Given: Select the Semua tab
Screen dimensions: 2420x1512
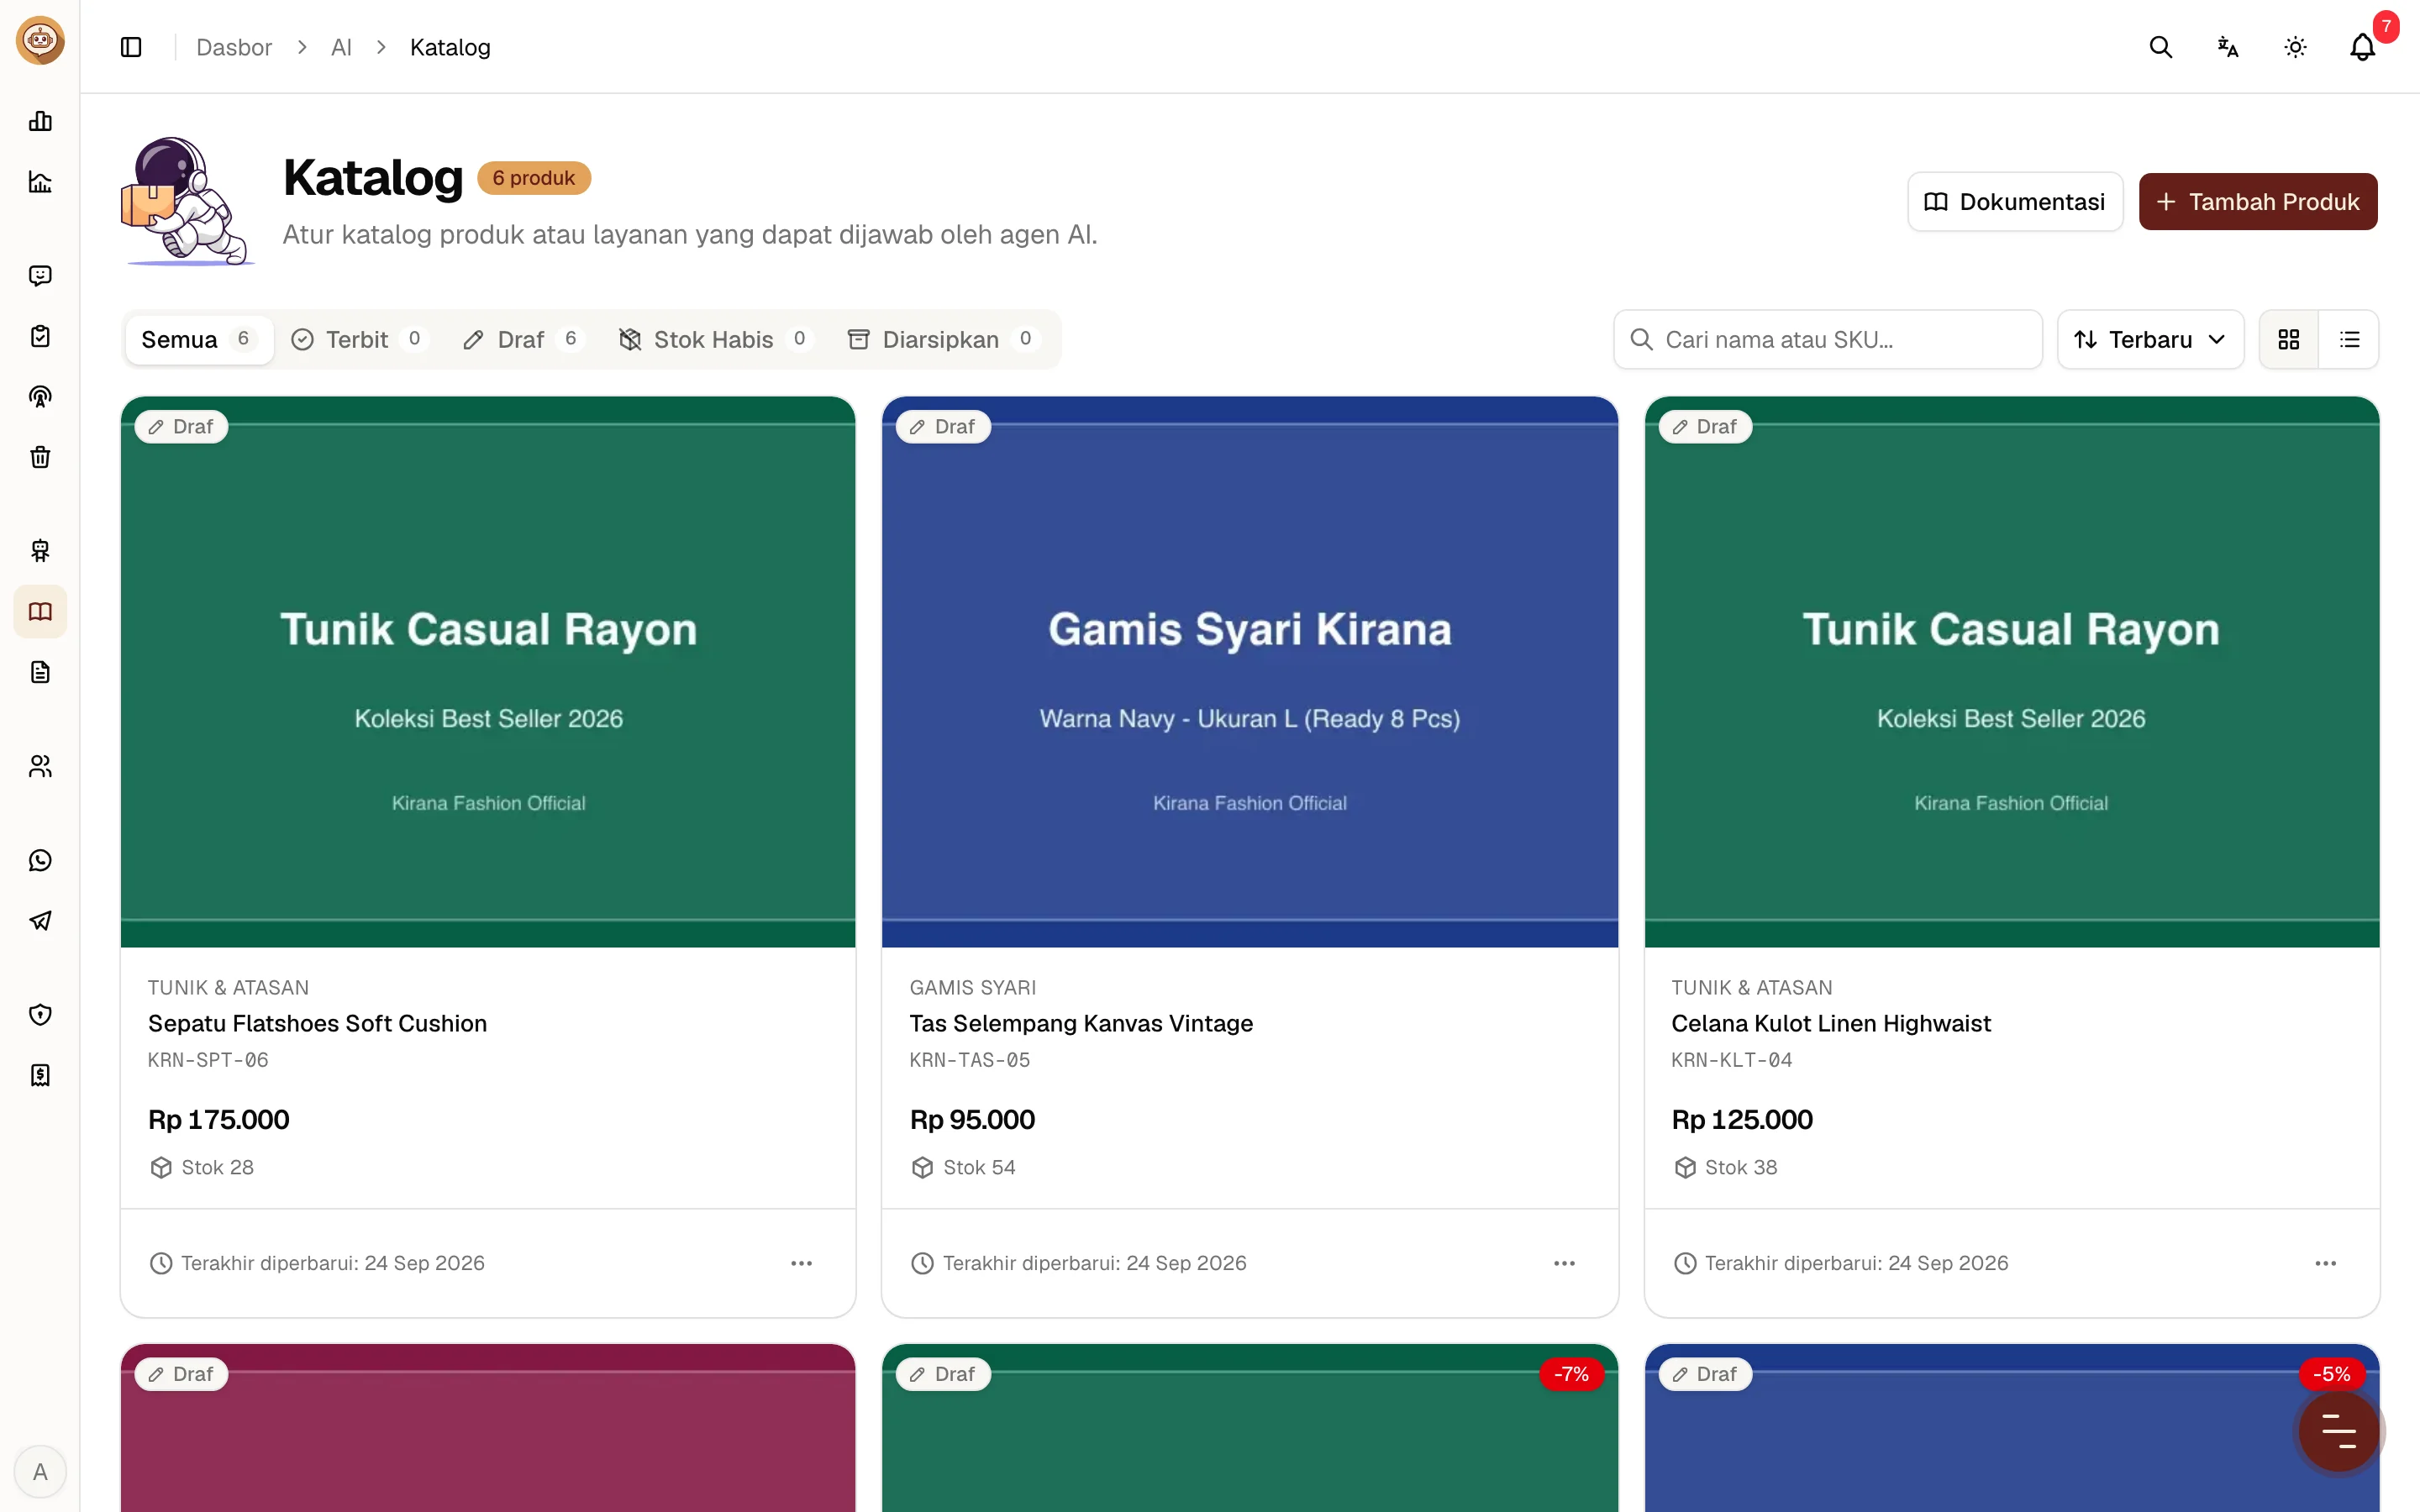Looking at the screenshot, I should coord(199,340).
